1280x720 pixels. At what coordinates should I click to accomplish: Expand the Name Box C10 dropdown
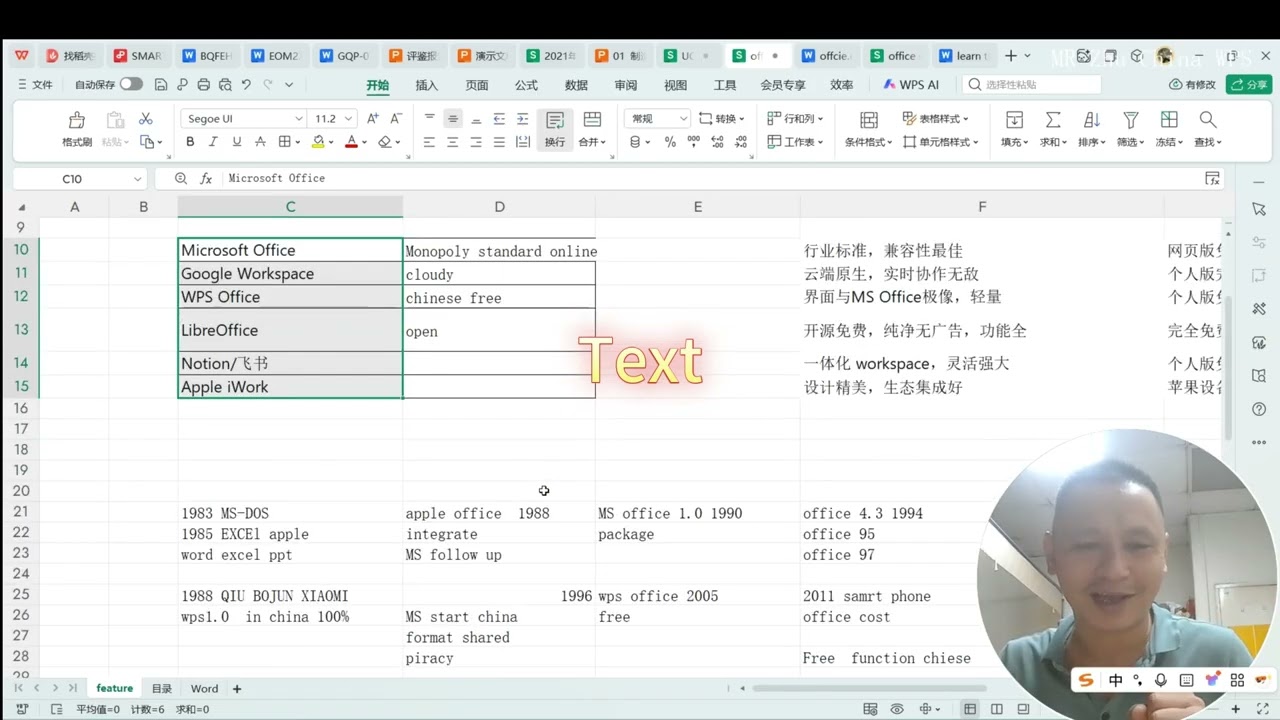[x=137, y=179]
